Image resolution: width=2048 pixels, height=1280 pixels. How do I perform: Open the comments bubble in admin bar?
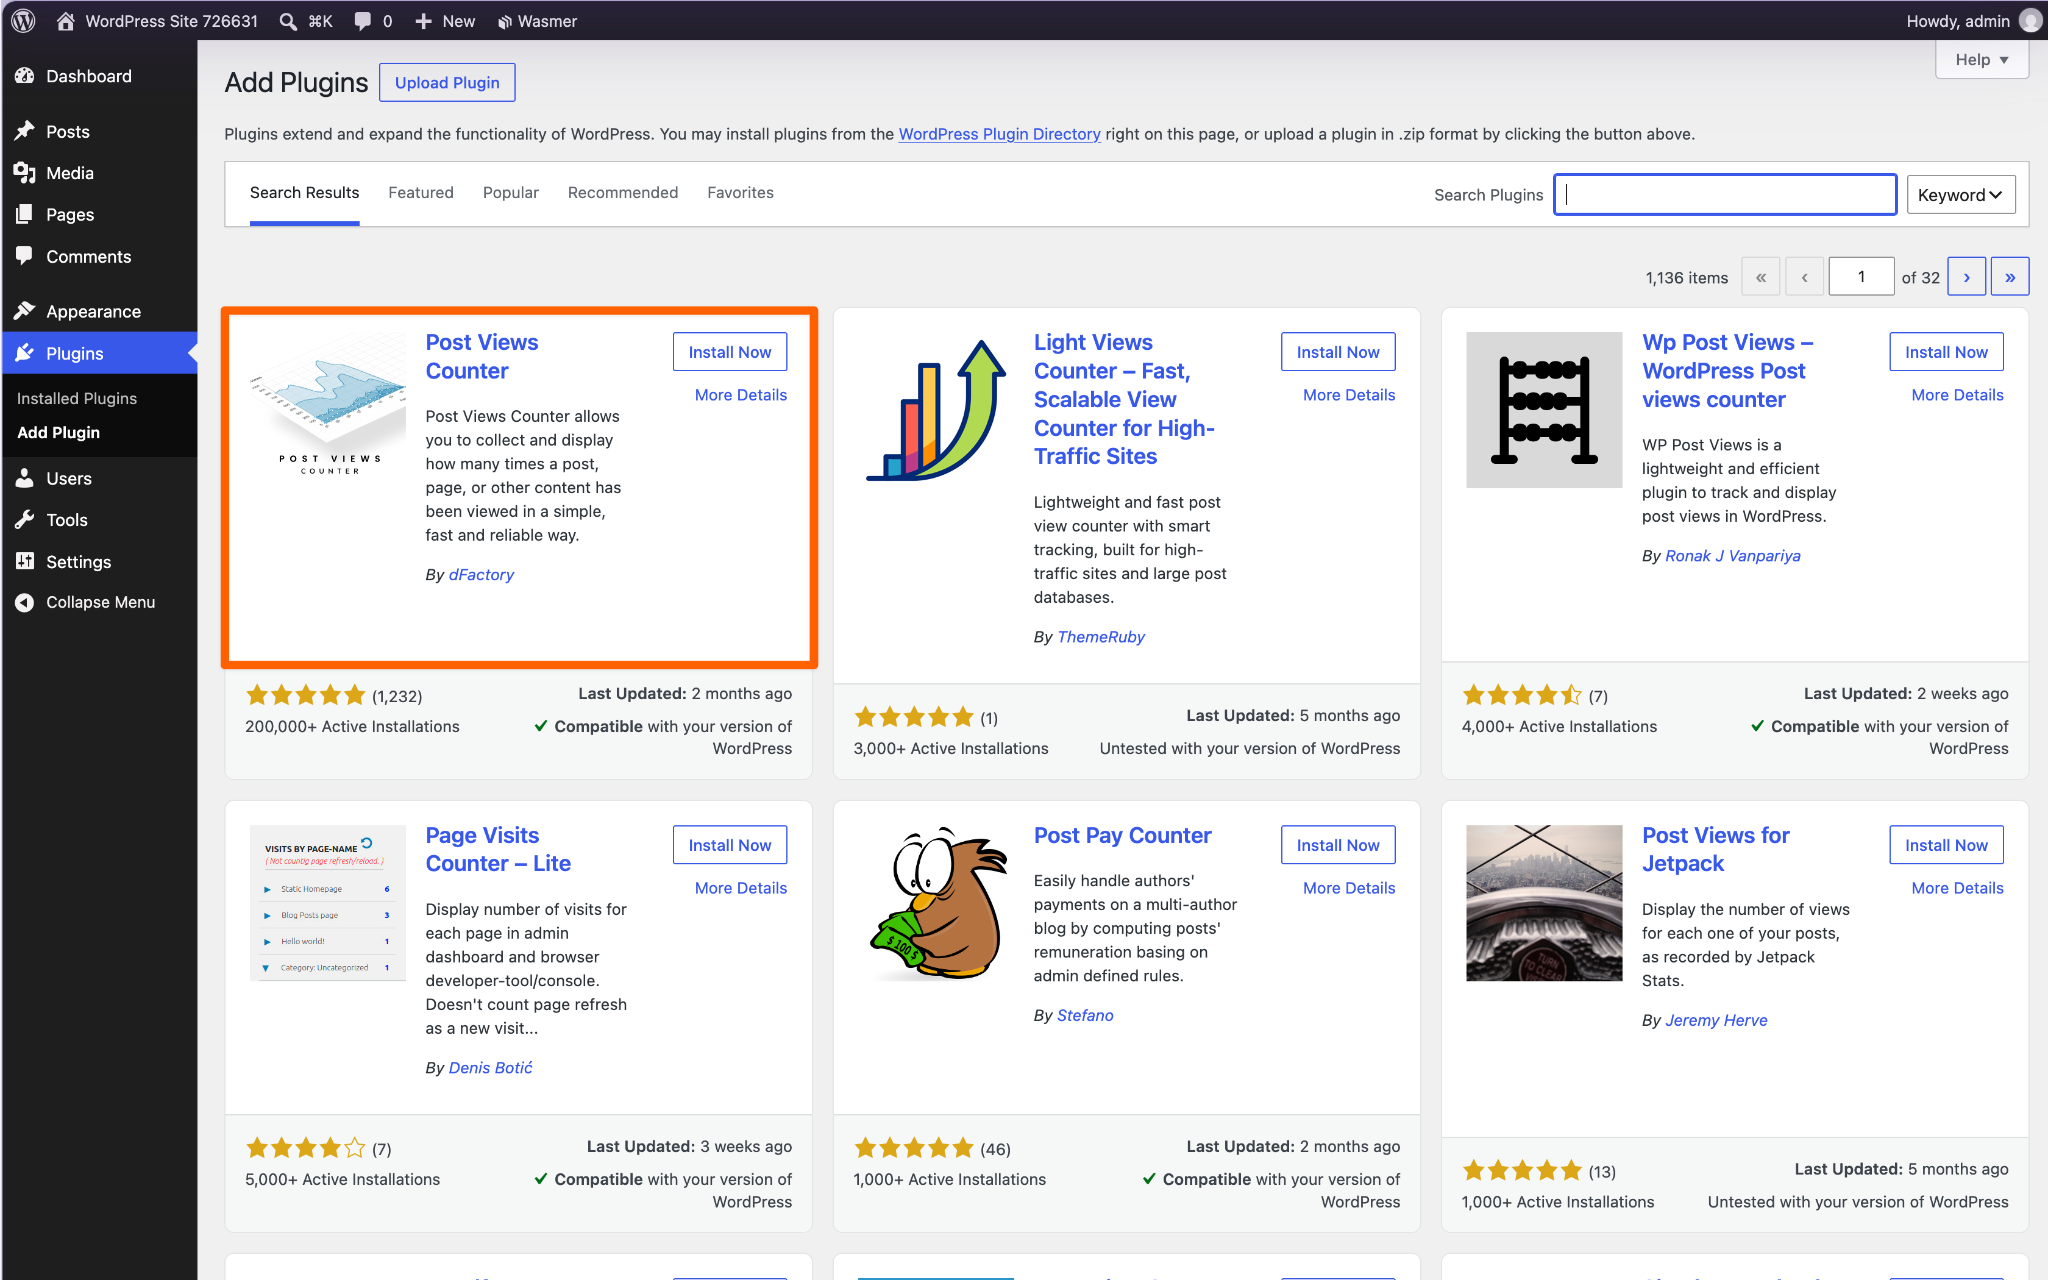(362, 21)
